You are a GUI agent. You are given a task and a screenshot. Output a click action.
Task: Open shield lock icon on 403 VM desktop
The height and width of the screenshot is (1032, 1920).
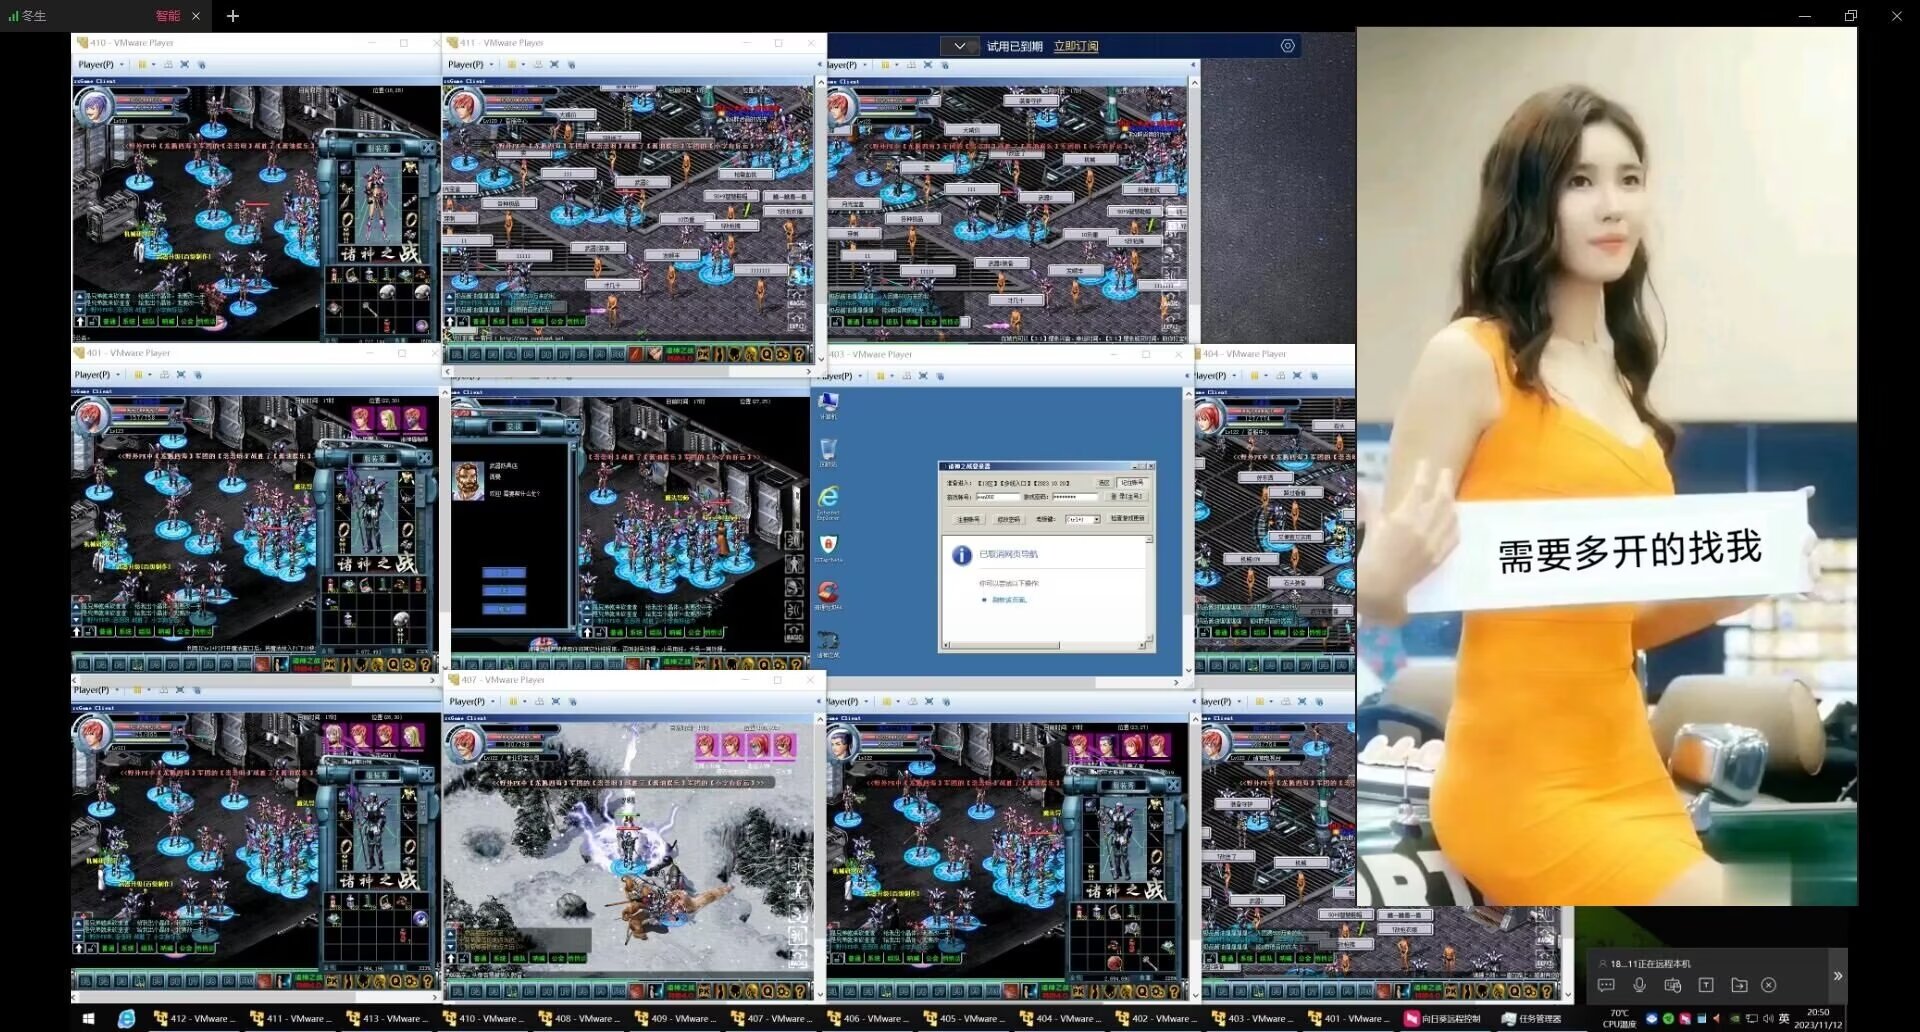(828, 548)
